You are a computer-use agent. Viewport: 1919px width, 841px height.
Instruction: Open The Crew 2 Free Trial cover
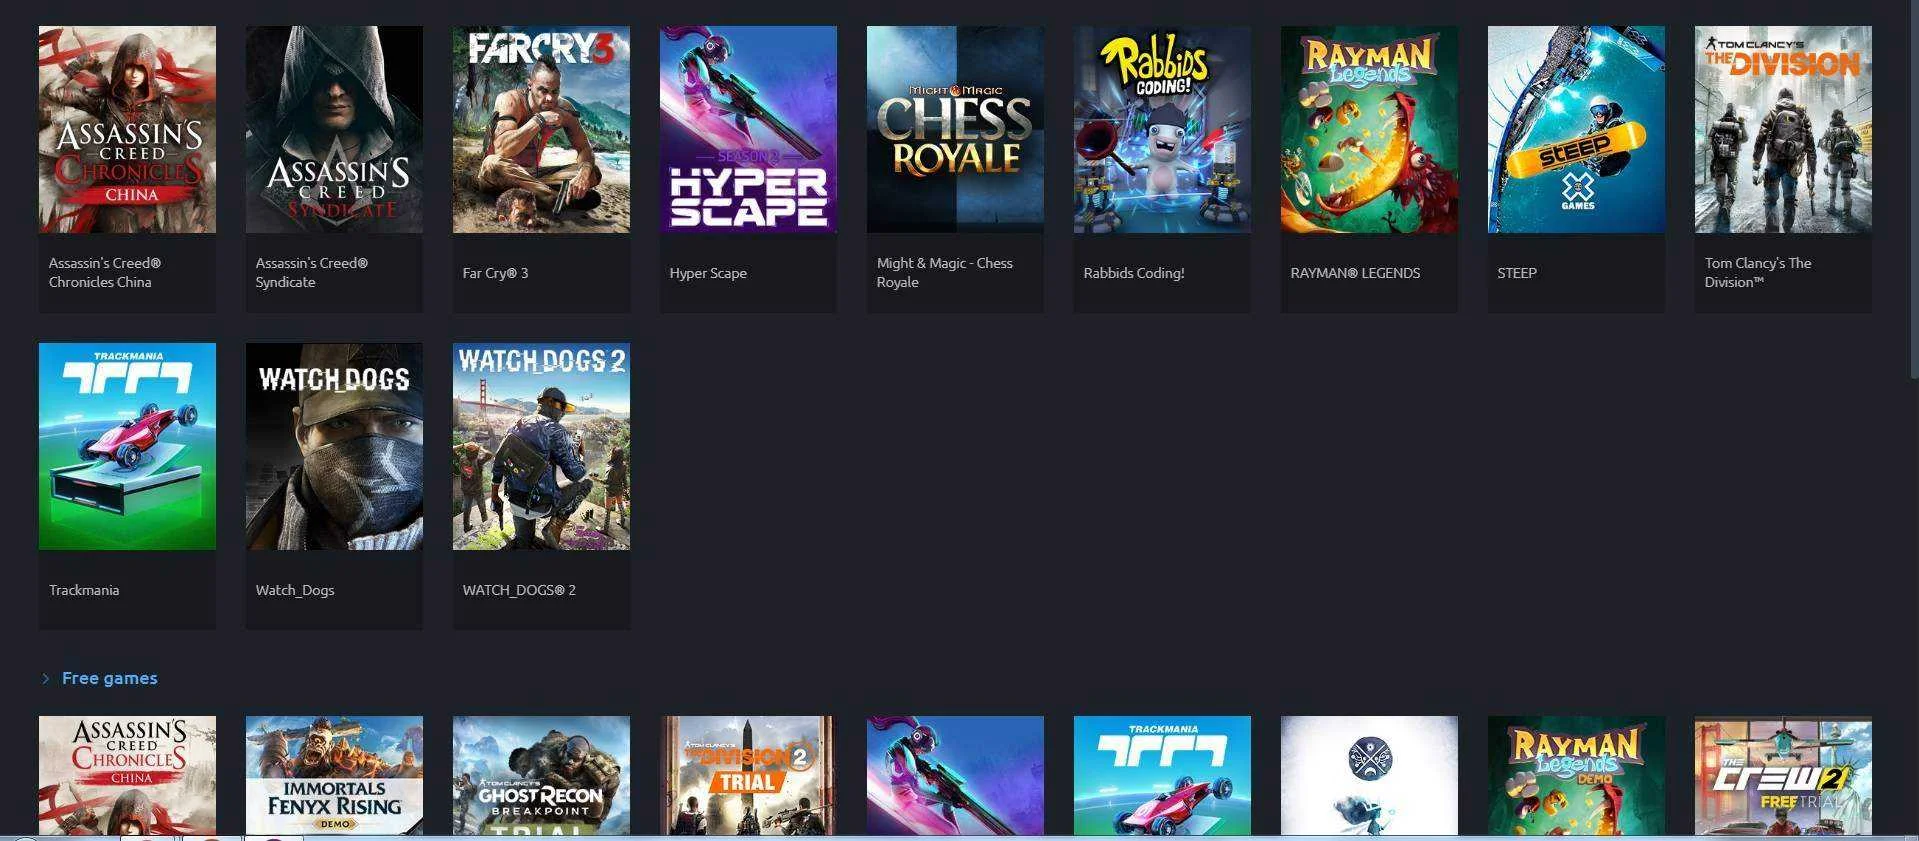click(x=1783, y=775)
